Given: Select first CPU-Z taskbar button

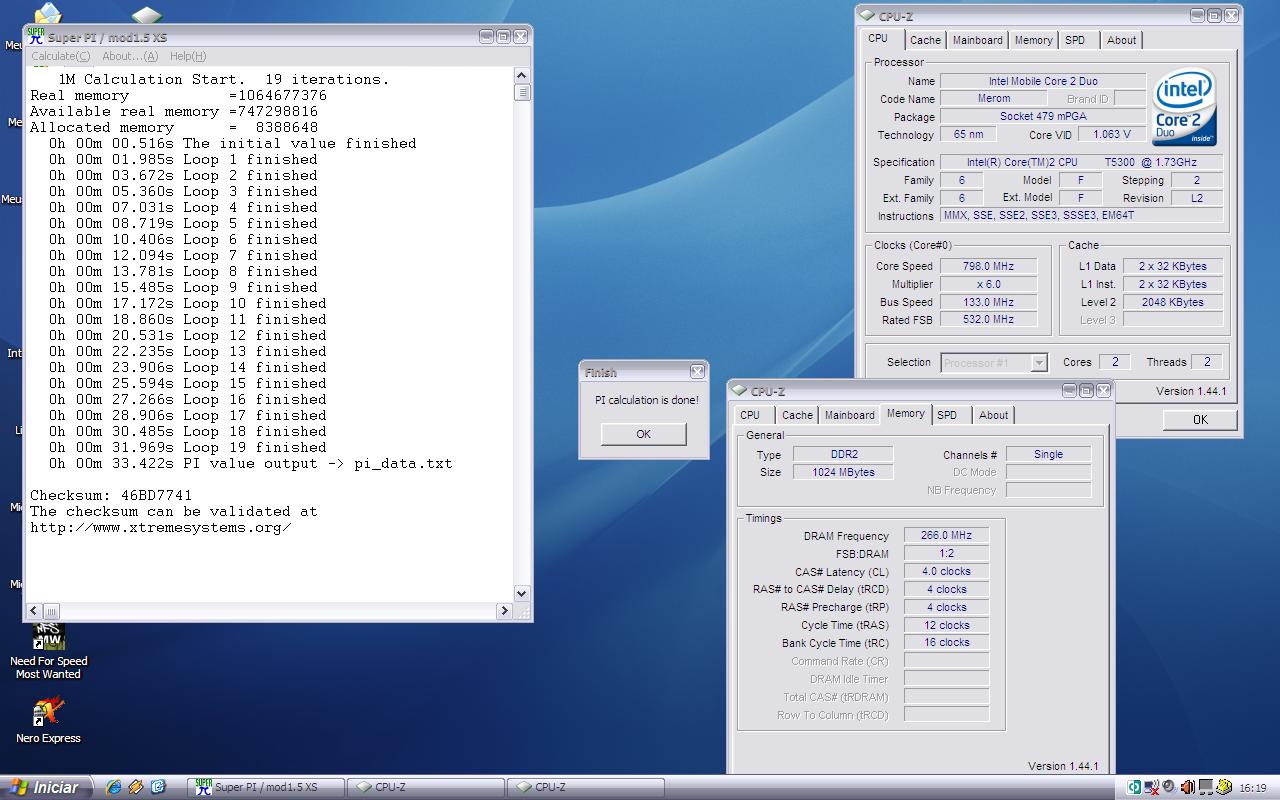Looking at the screenshot, I should (426, 787).
